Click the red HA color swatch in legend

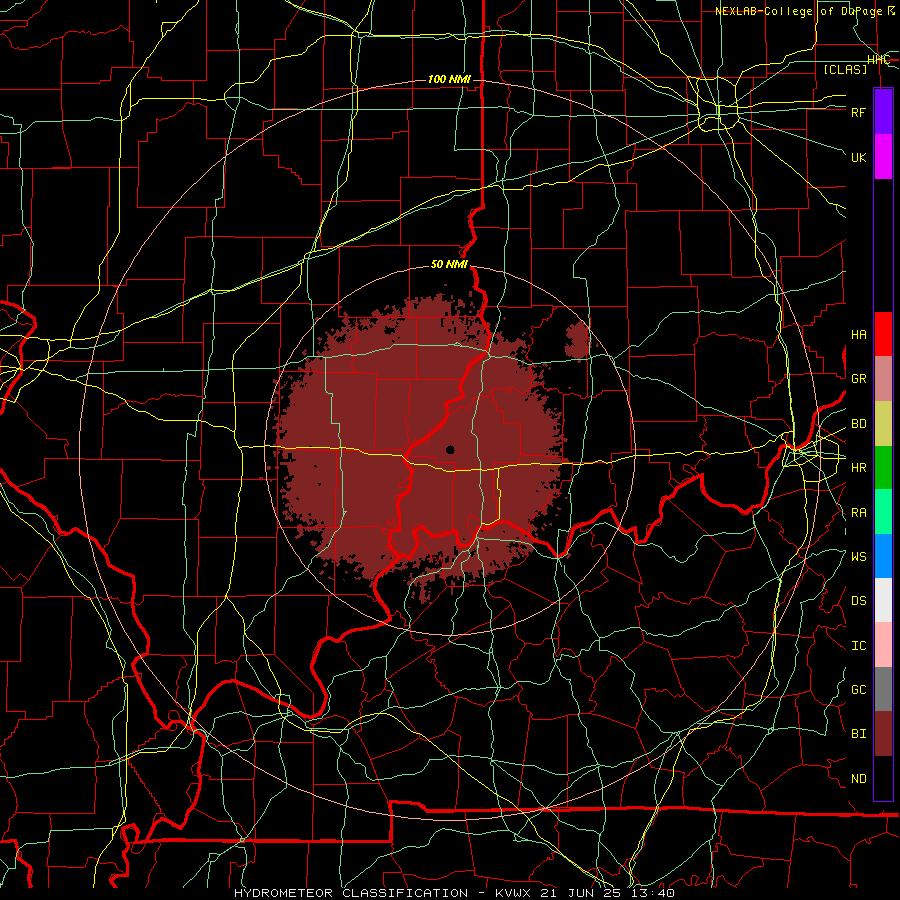pos(883,334)
